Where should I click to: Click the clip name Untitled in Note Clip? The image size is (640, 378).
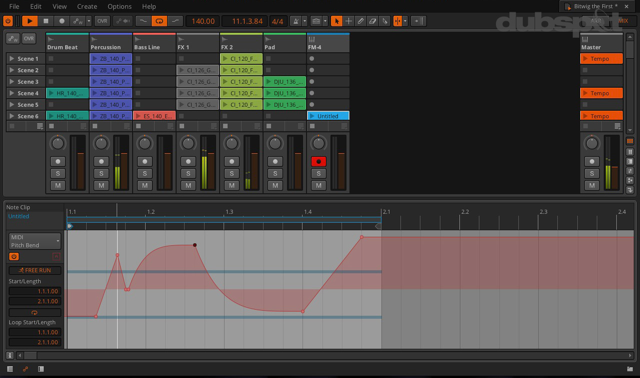pyautogui.click(x=19, y=216)
